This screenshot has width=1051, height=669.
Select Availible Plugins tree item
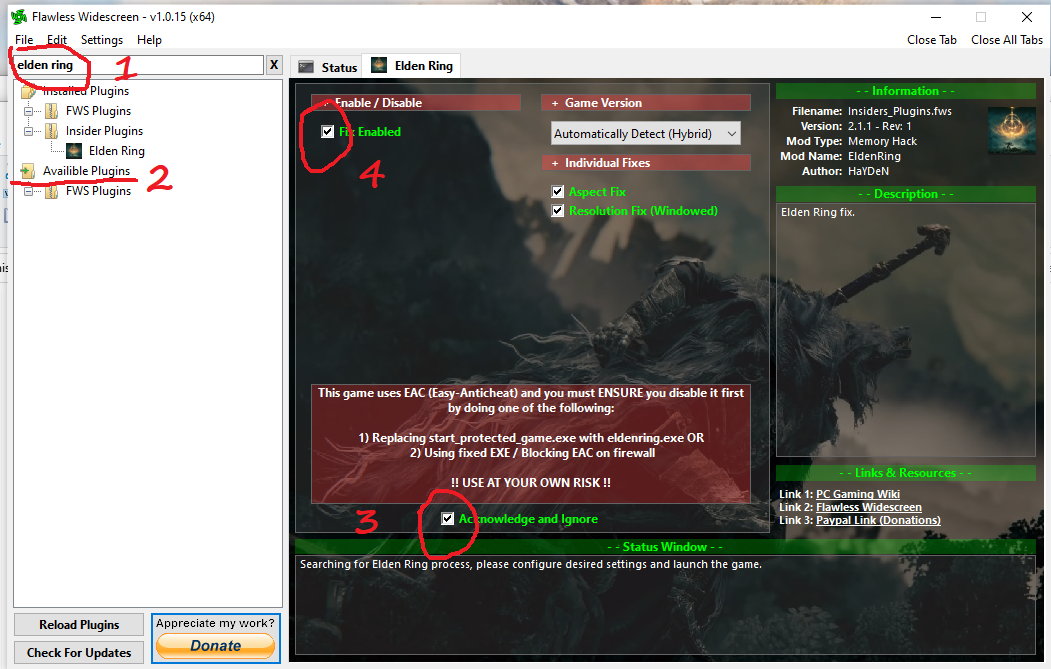tap(86, 171)
